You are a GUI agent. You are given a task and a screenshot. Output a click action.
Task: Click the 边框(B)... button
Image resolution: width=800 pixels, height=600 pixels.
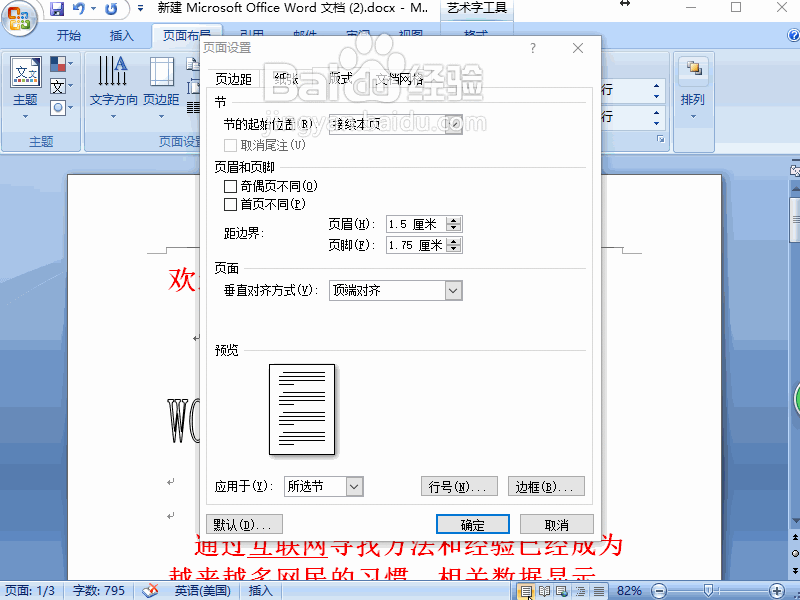(x=546, y=487)
